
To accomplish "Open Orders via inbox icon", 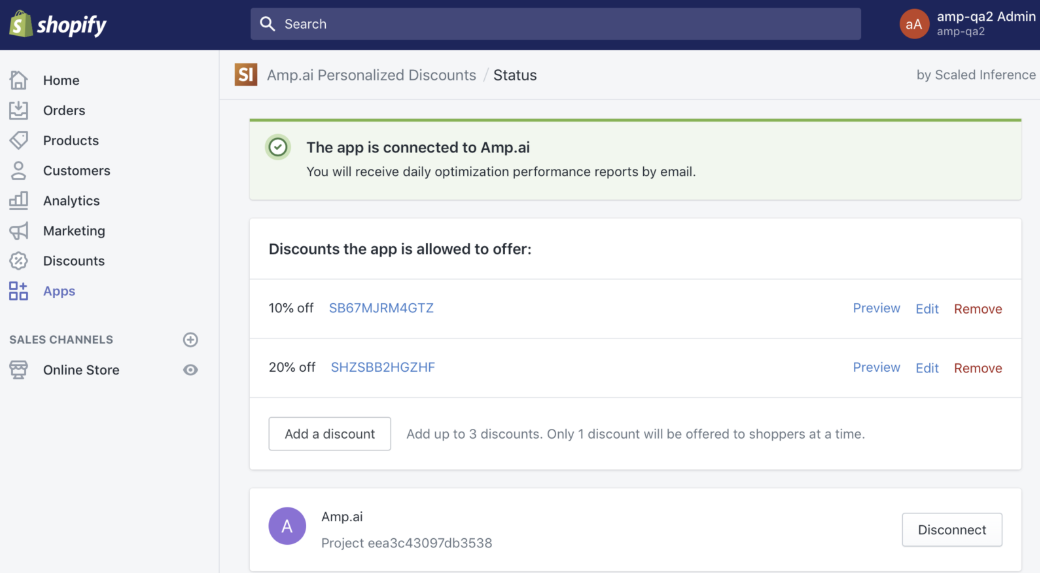I will click(x=19, y=110).
